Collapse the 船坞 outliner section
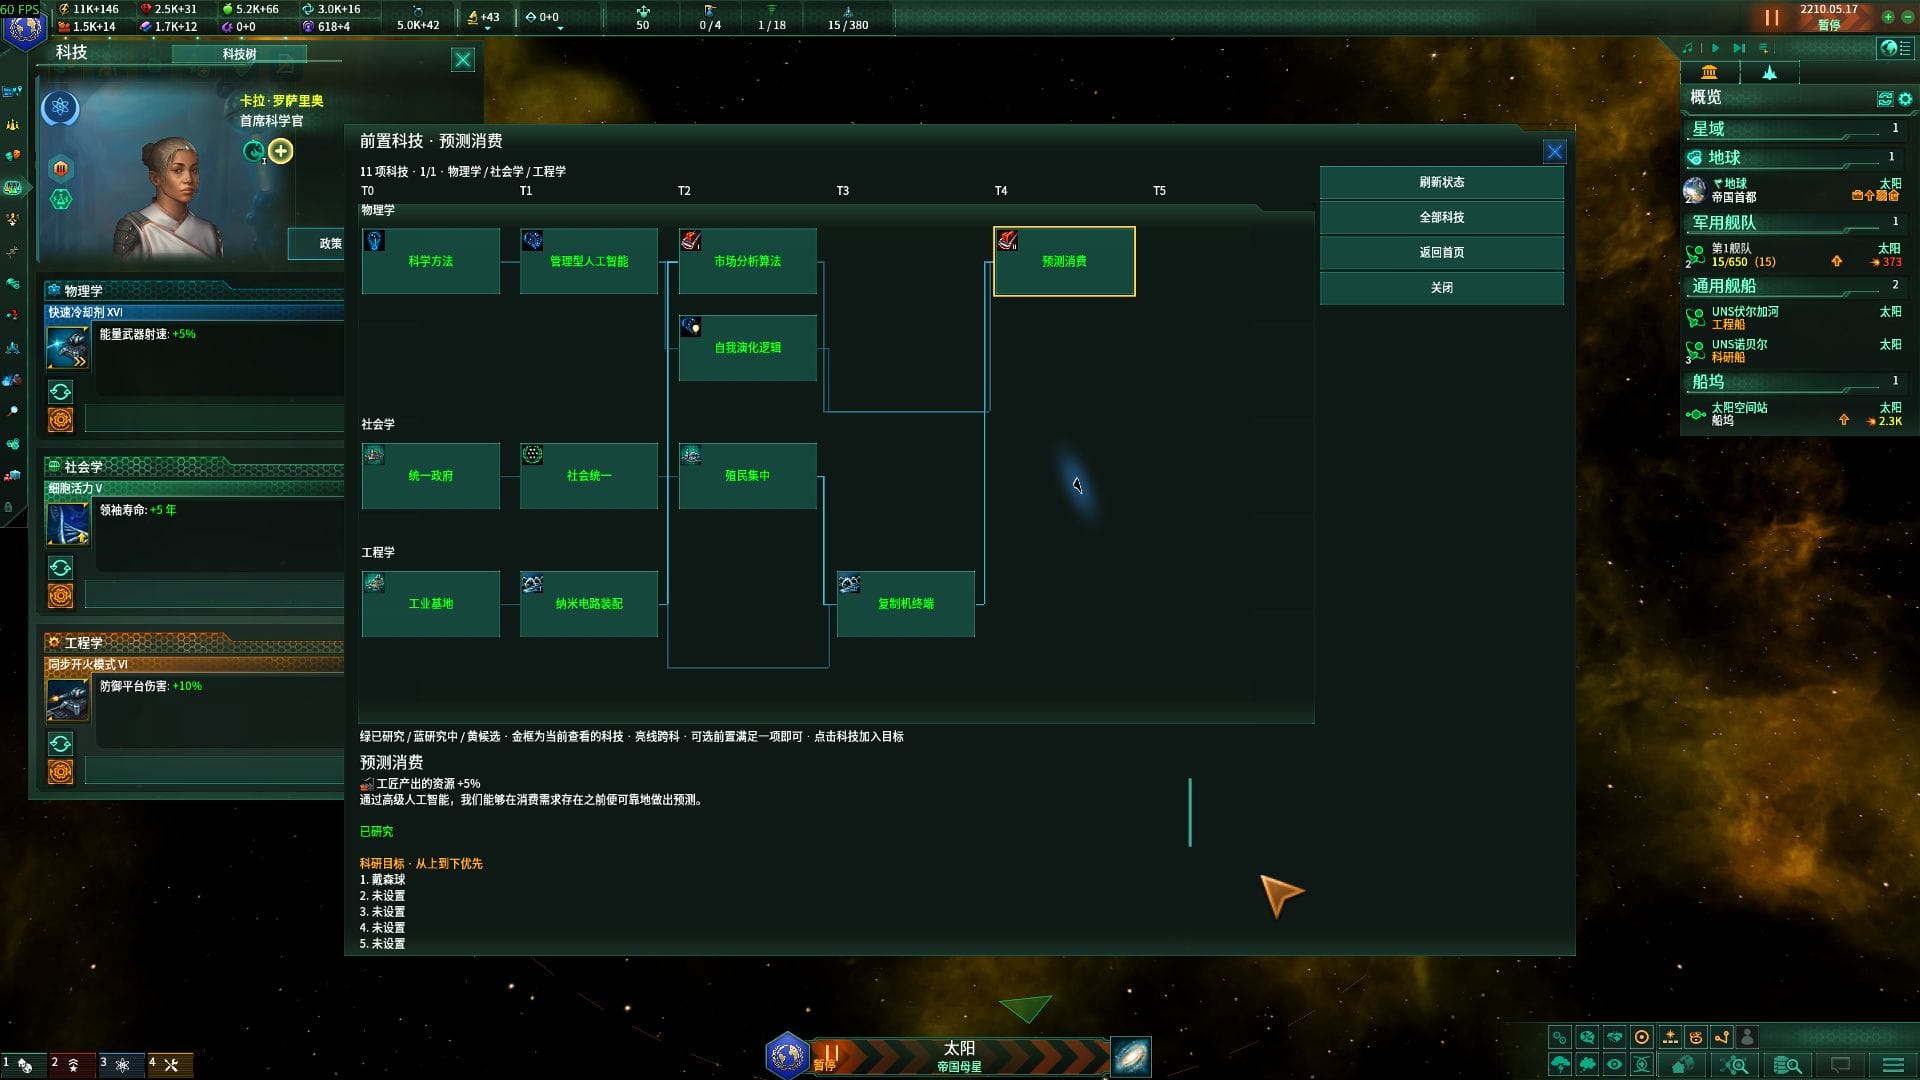 tap(1795, 381)
